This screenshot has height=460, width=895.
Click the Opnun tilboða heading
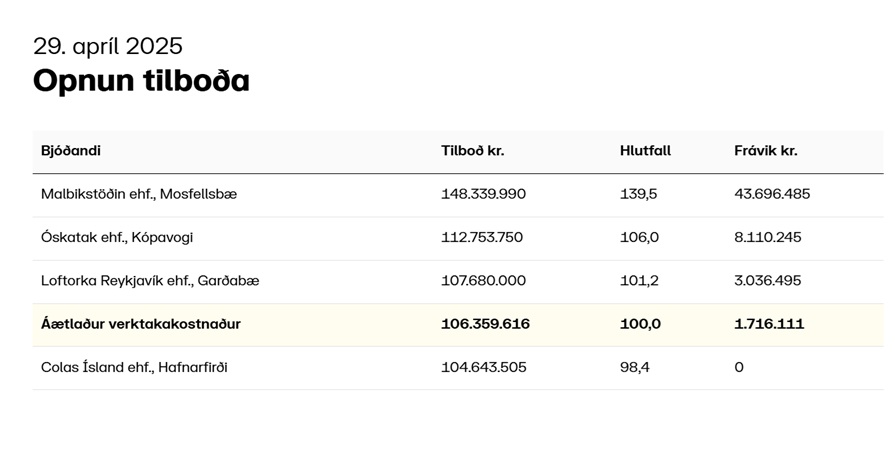pyautogui.click(x=142, y=80)
